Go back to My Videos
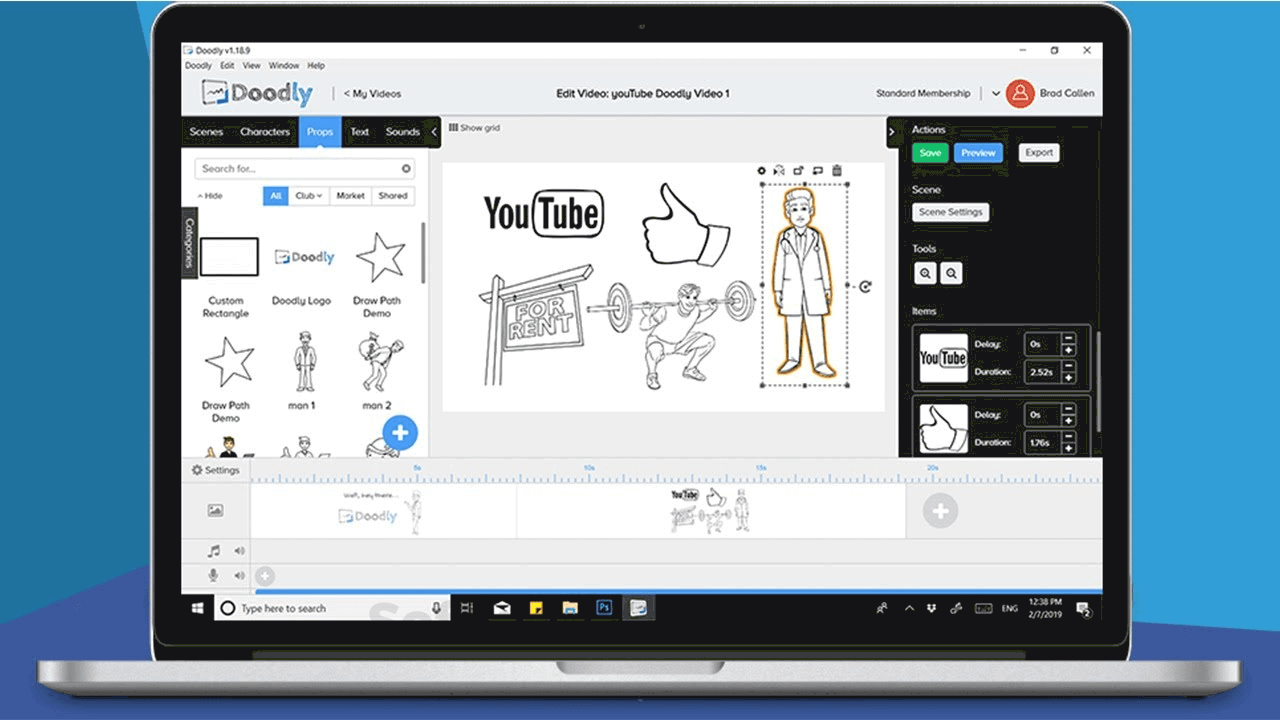Screen dimensions: 1280x720 pos(372,94)
